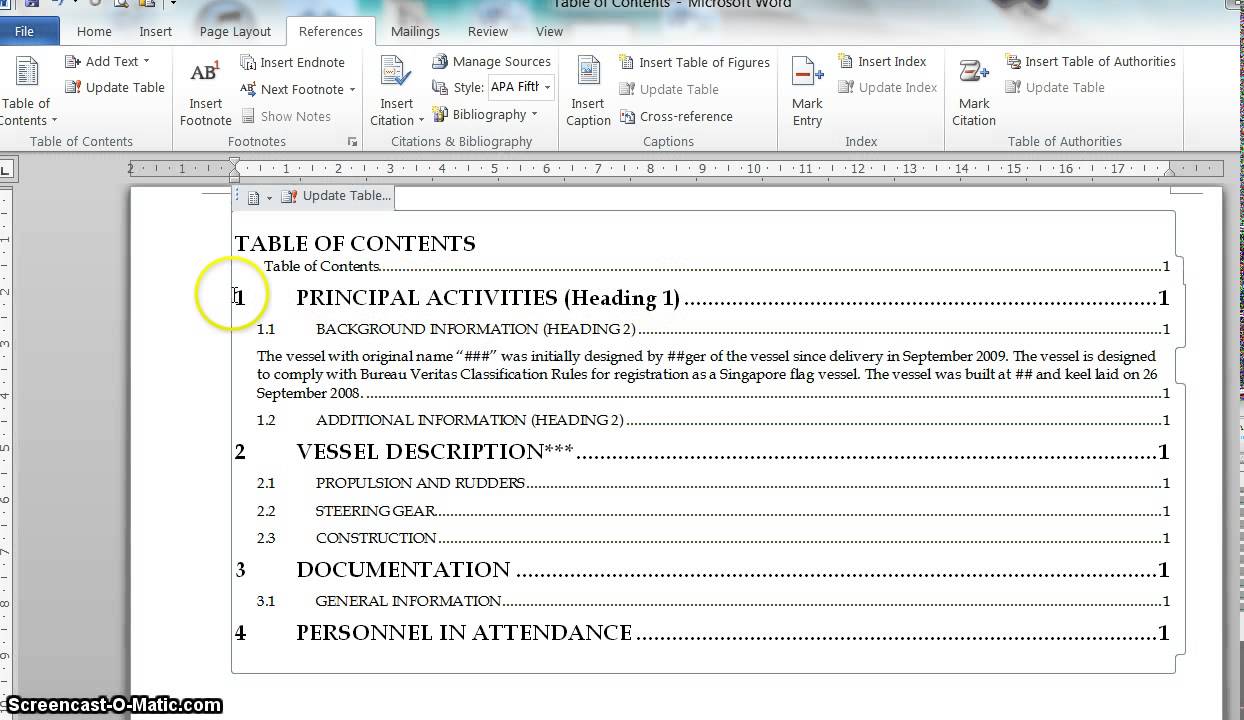Click Update Table in Table of Contents group
The height and width of the screenshot is (720, 1244).
pyautogui.click(x=114, y=87)
